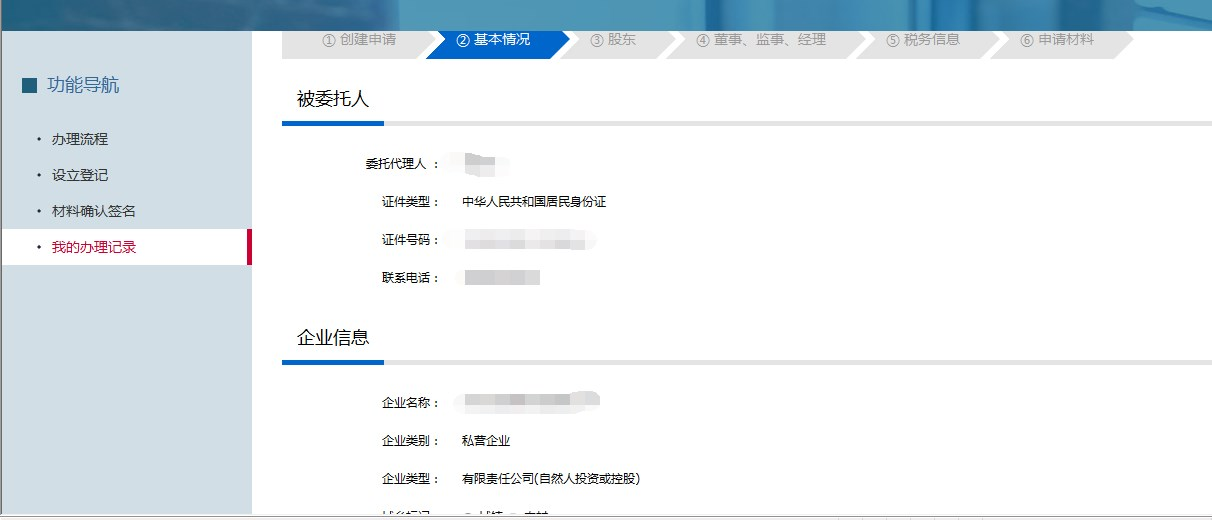Click the 企业信息 section heading
This screenshot has height=520, width=1212.
coord(334,337)
